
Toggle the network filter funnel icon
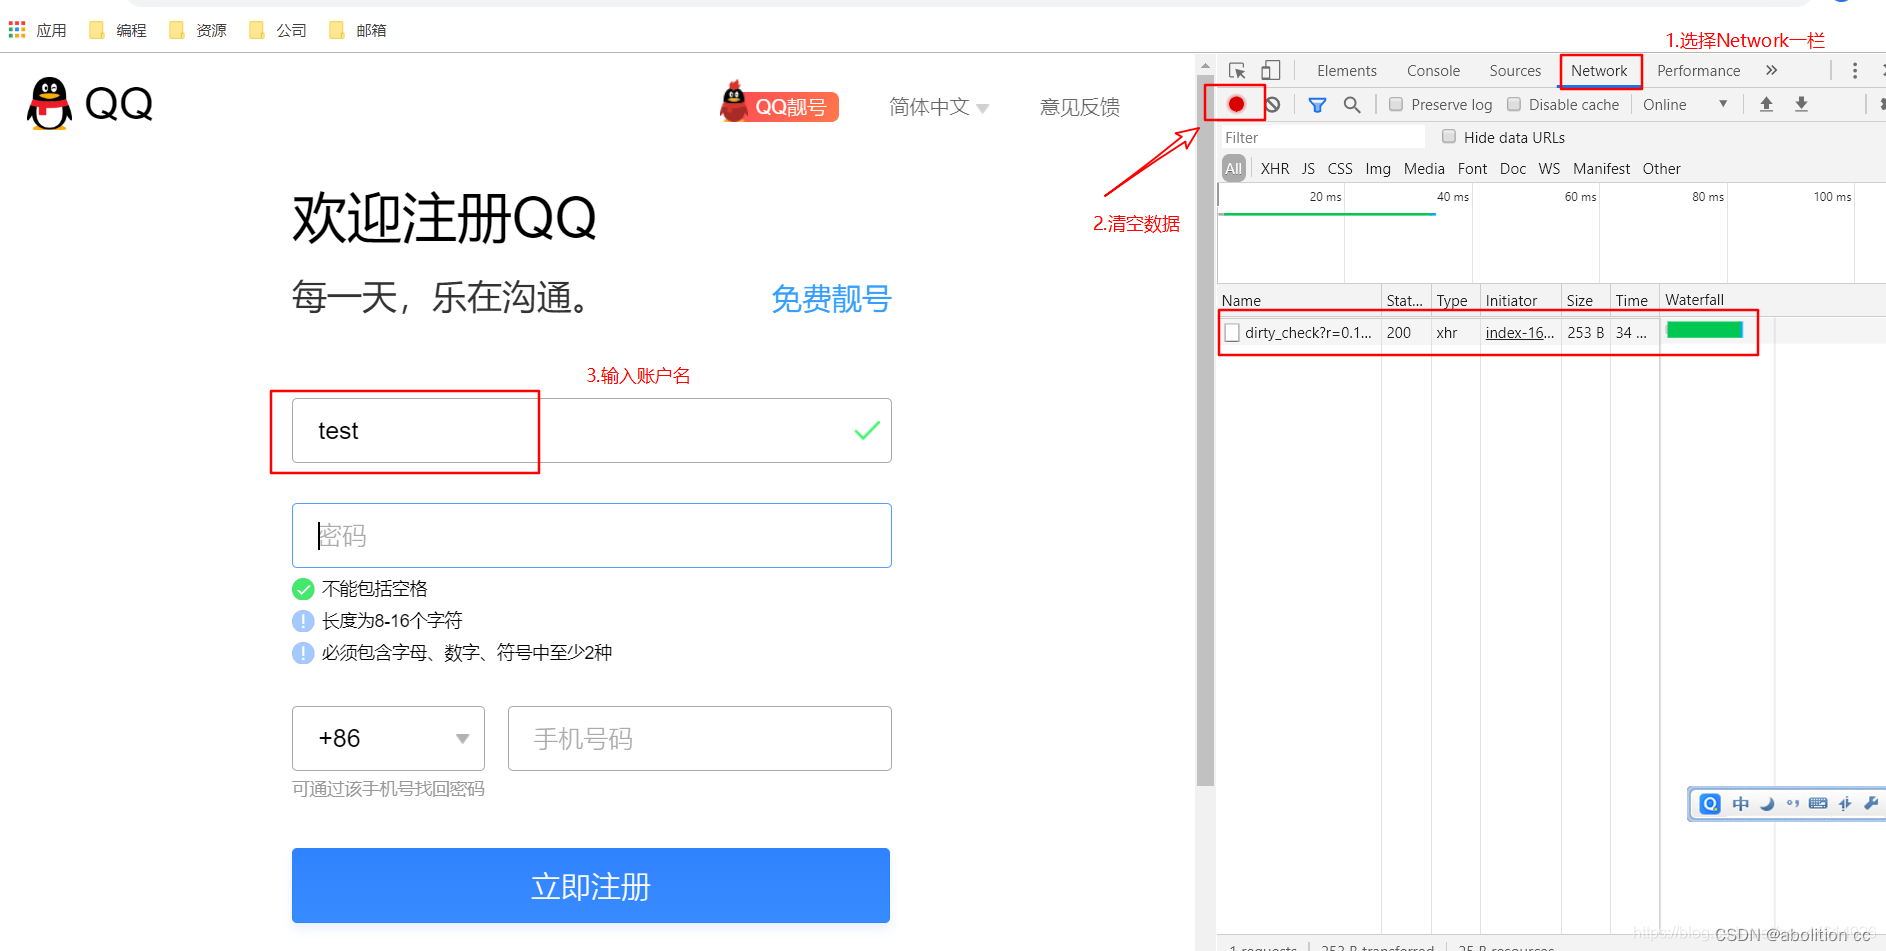pyautogui.click(x=1317, y=105)
